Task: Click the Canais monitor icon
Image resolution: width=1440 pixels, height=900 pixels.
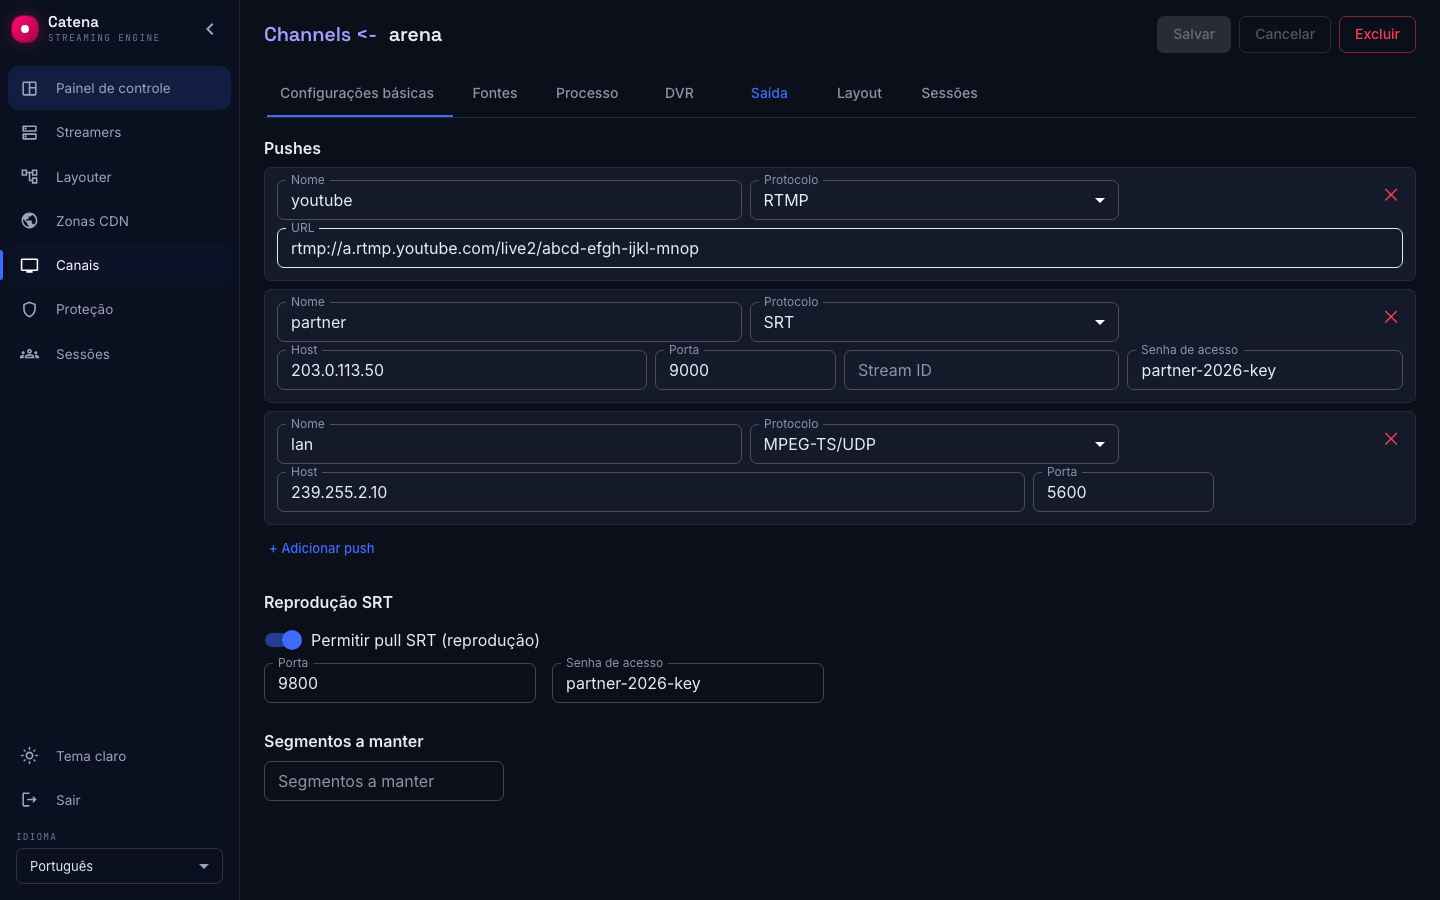Action: click(30, 265)
